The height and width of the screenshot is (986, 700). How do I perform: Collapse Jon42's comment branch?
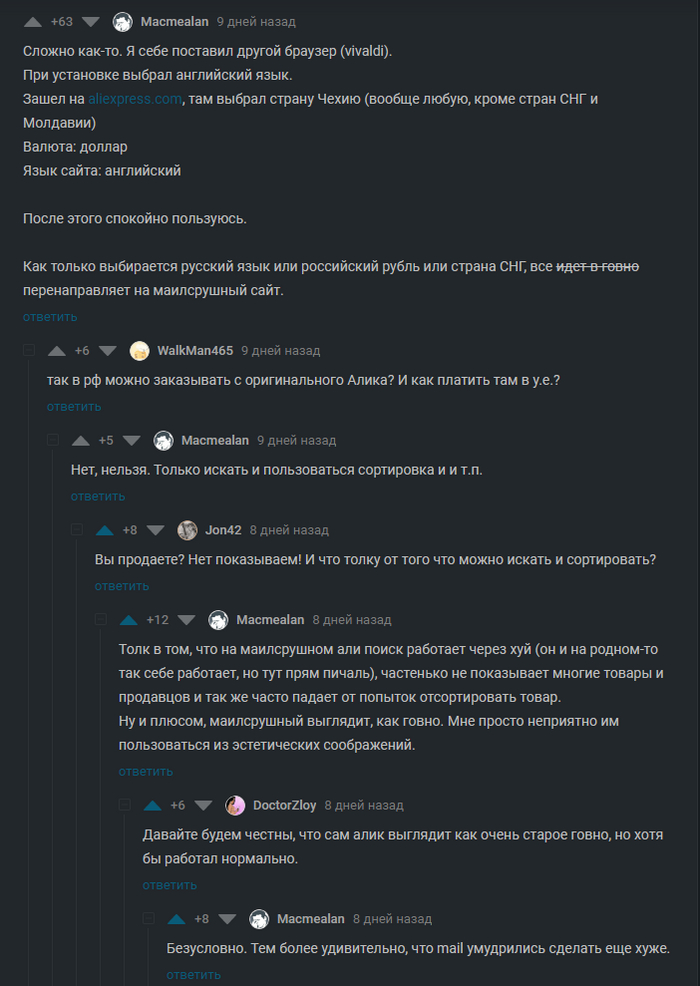[76, 530]
